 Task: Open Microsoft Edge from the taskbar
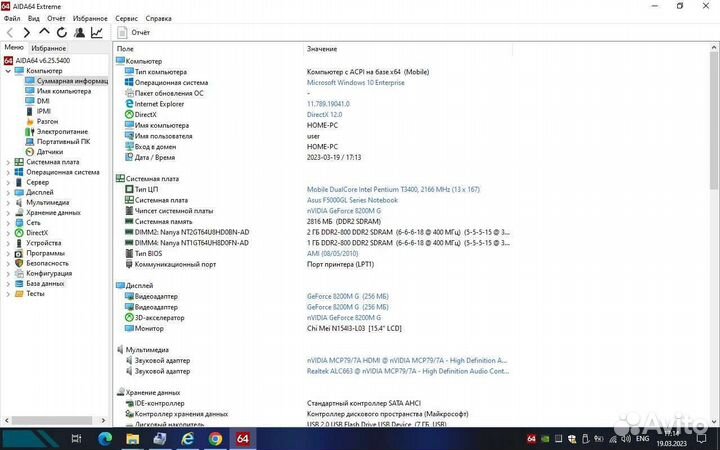pos(105,439)
